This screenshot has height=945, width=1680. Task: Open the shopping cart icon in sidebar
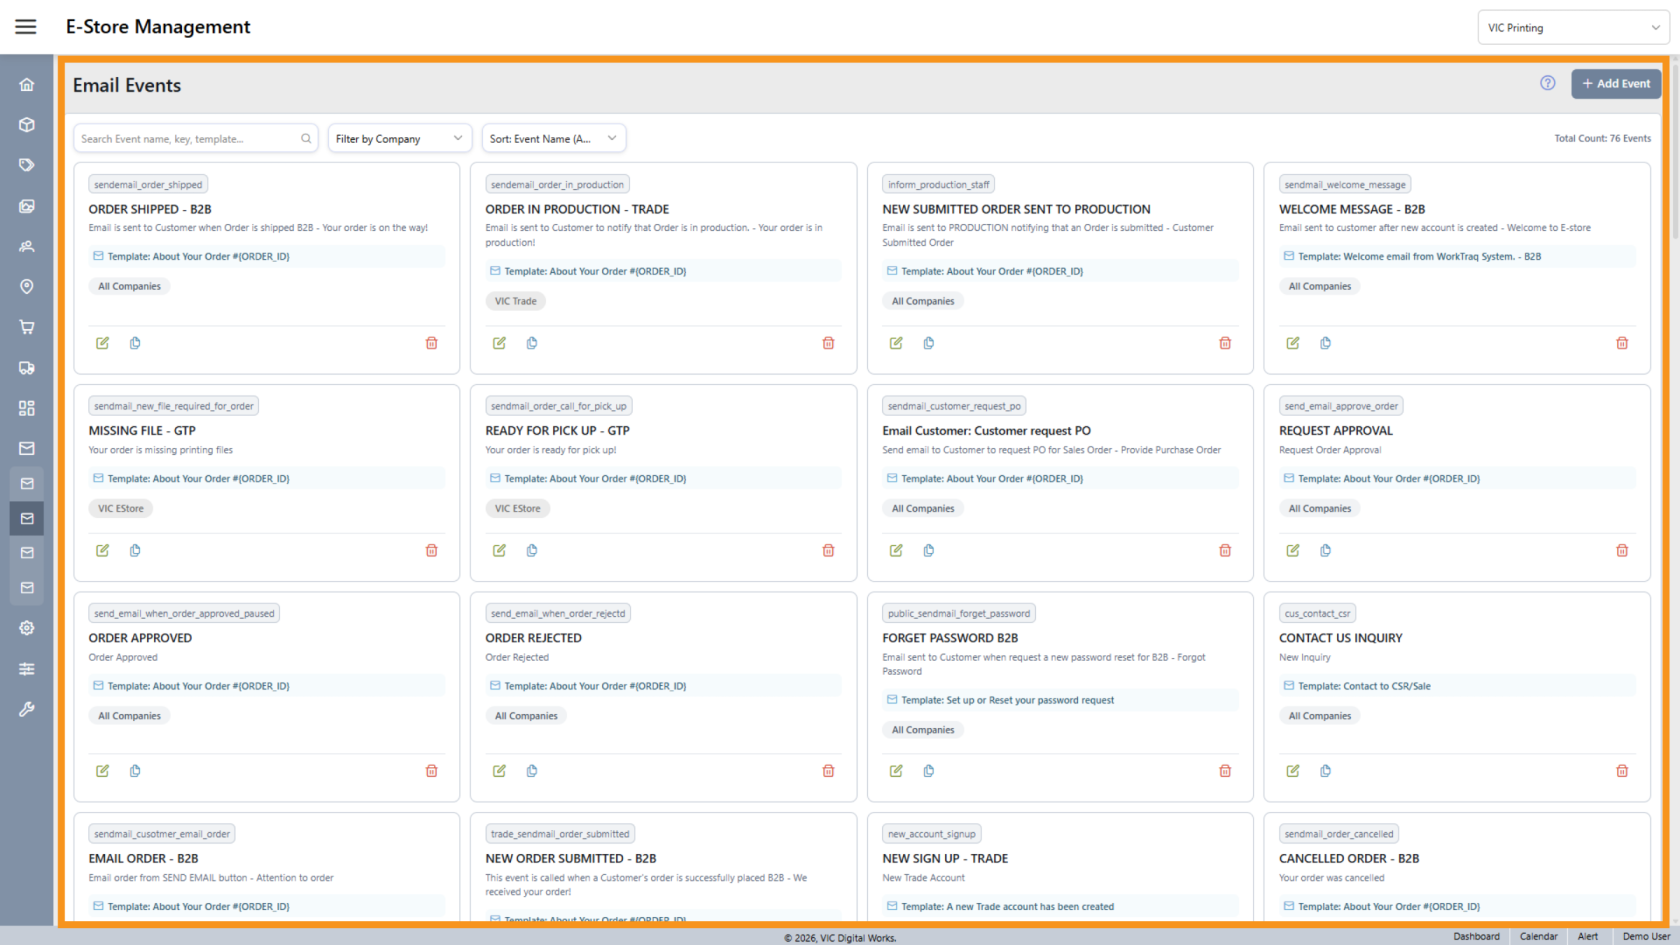click(x=27, y=327)
